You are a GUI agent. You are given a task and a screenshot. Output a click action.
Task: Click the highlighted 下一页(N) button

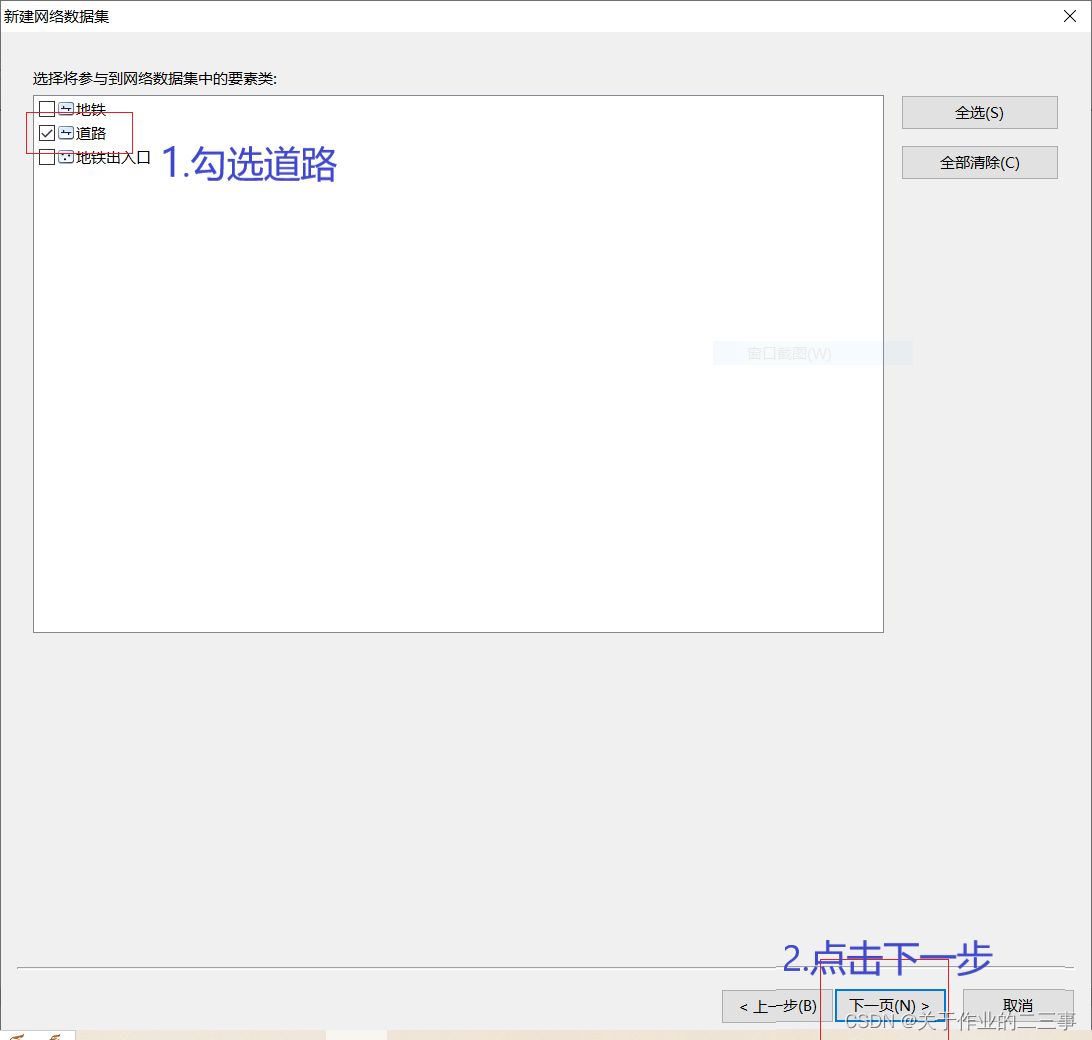889,1006
